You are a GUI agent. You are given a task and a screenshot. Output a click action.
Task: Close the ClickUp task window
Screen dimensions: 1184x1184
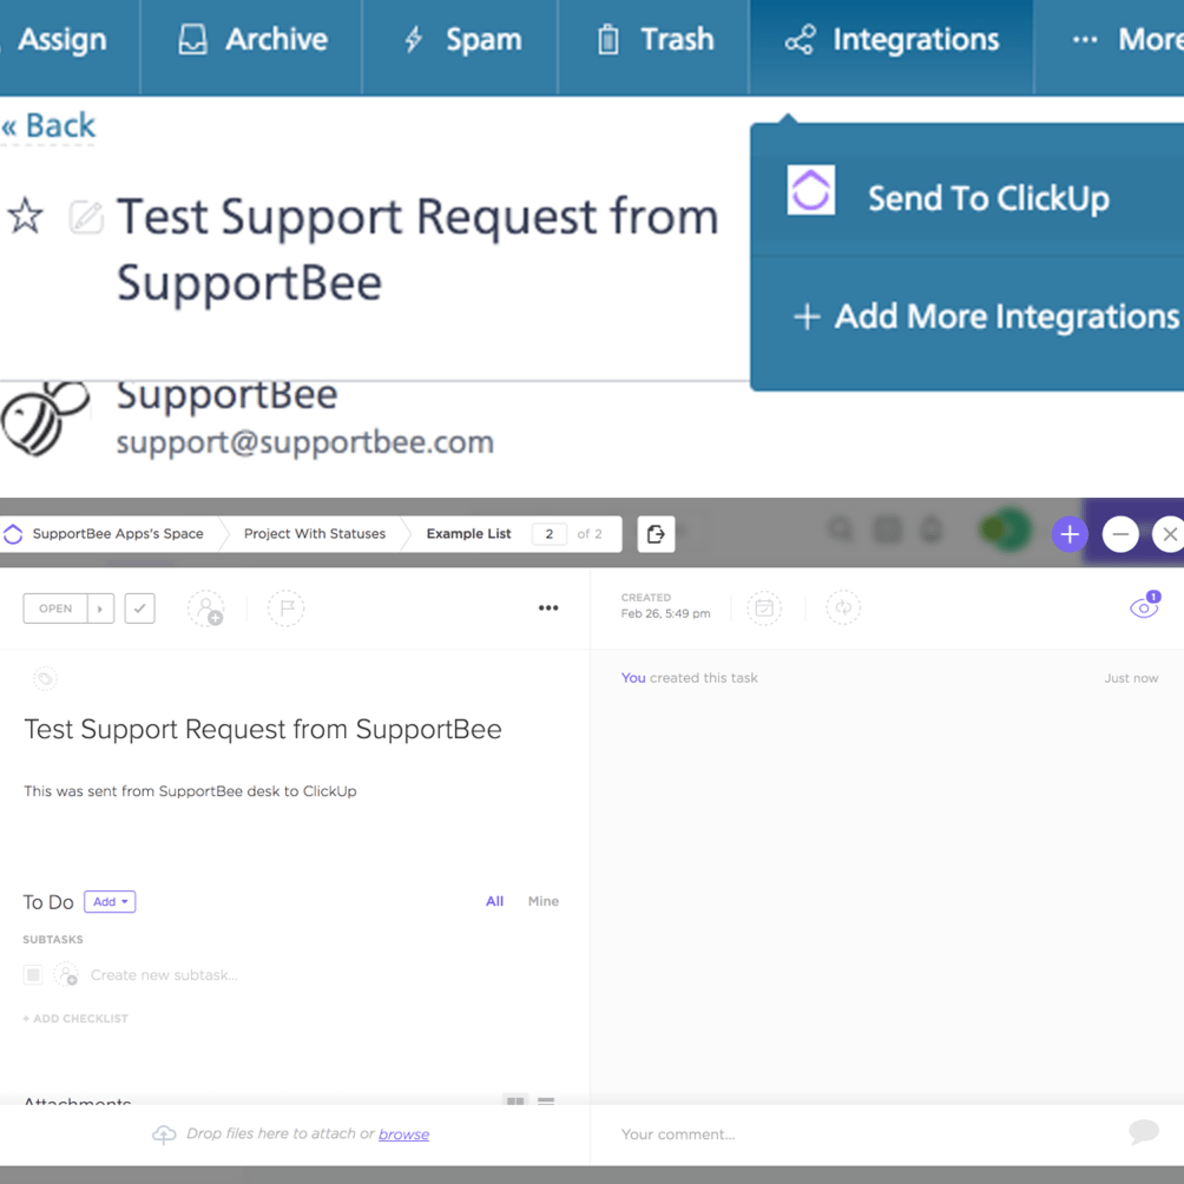coord(1169,535)
